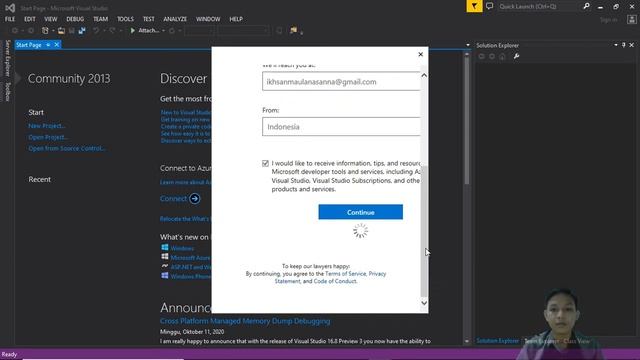
Task: Expand the Attach button dropdown arrow
Action: [x=163, y=31]
